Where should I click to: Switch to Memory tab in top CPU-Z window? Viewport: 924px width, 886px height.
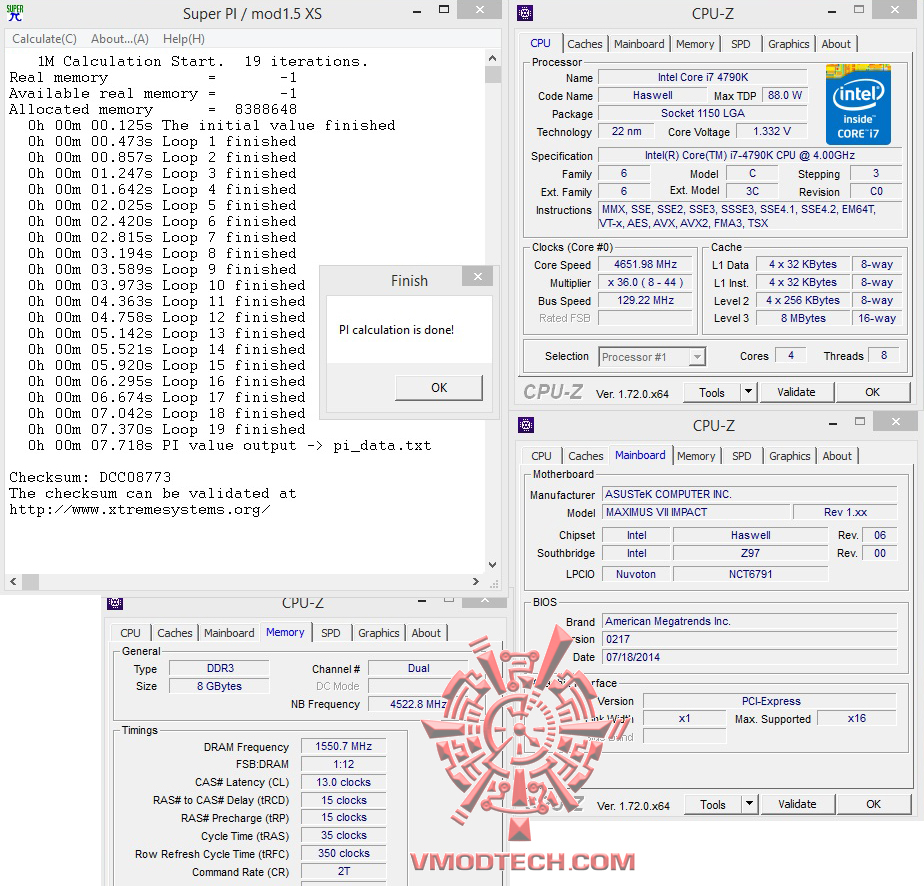point(695,44)
